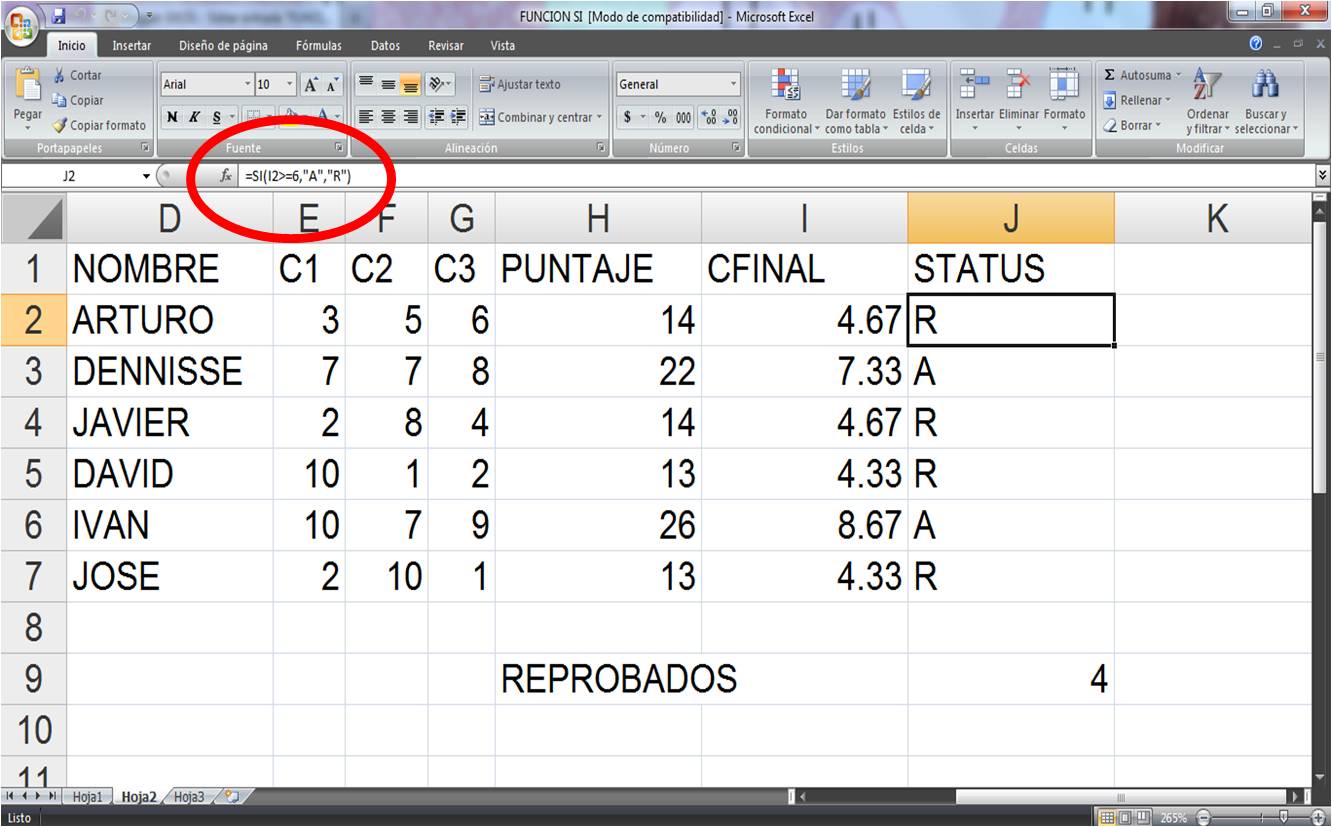1332x827 pixels.
Task: Click the Cortar scissors icon
Action: point(59,76)
